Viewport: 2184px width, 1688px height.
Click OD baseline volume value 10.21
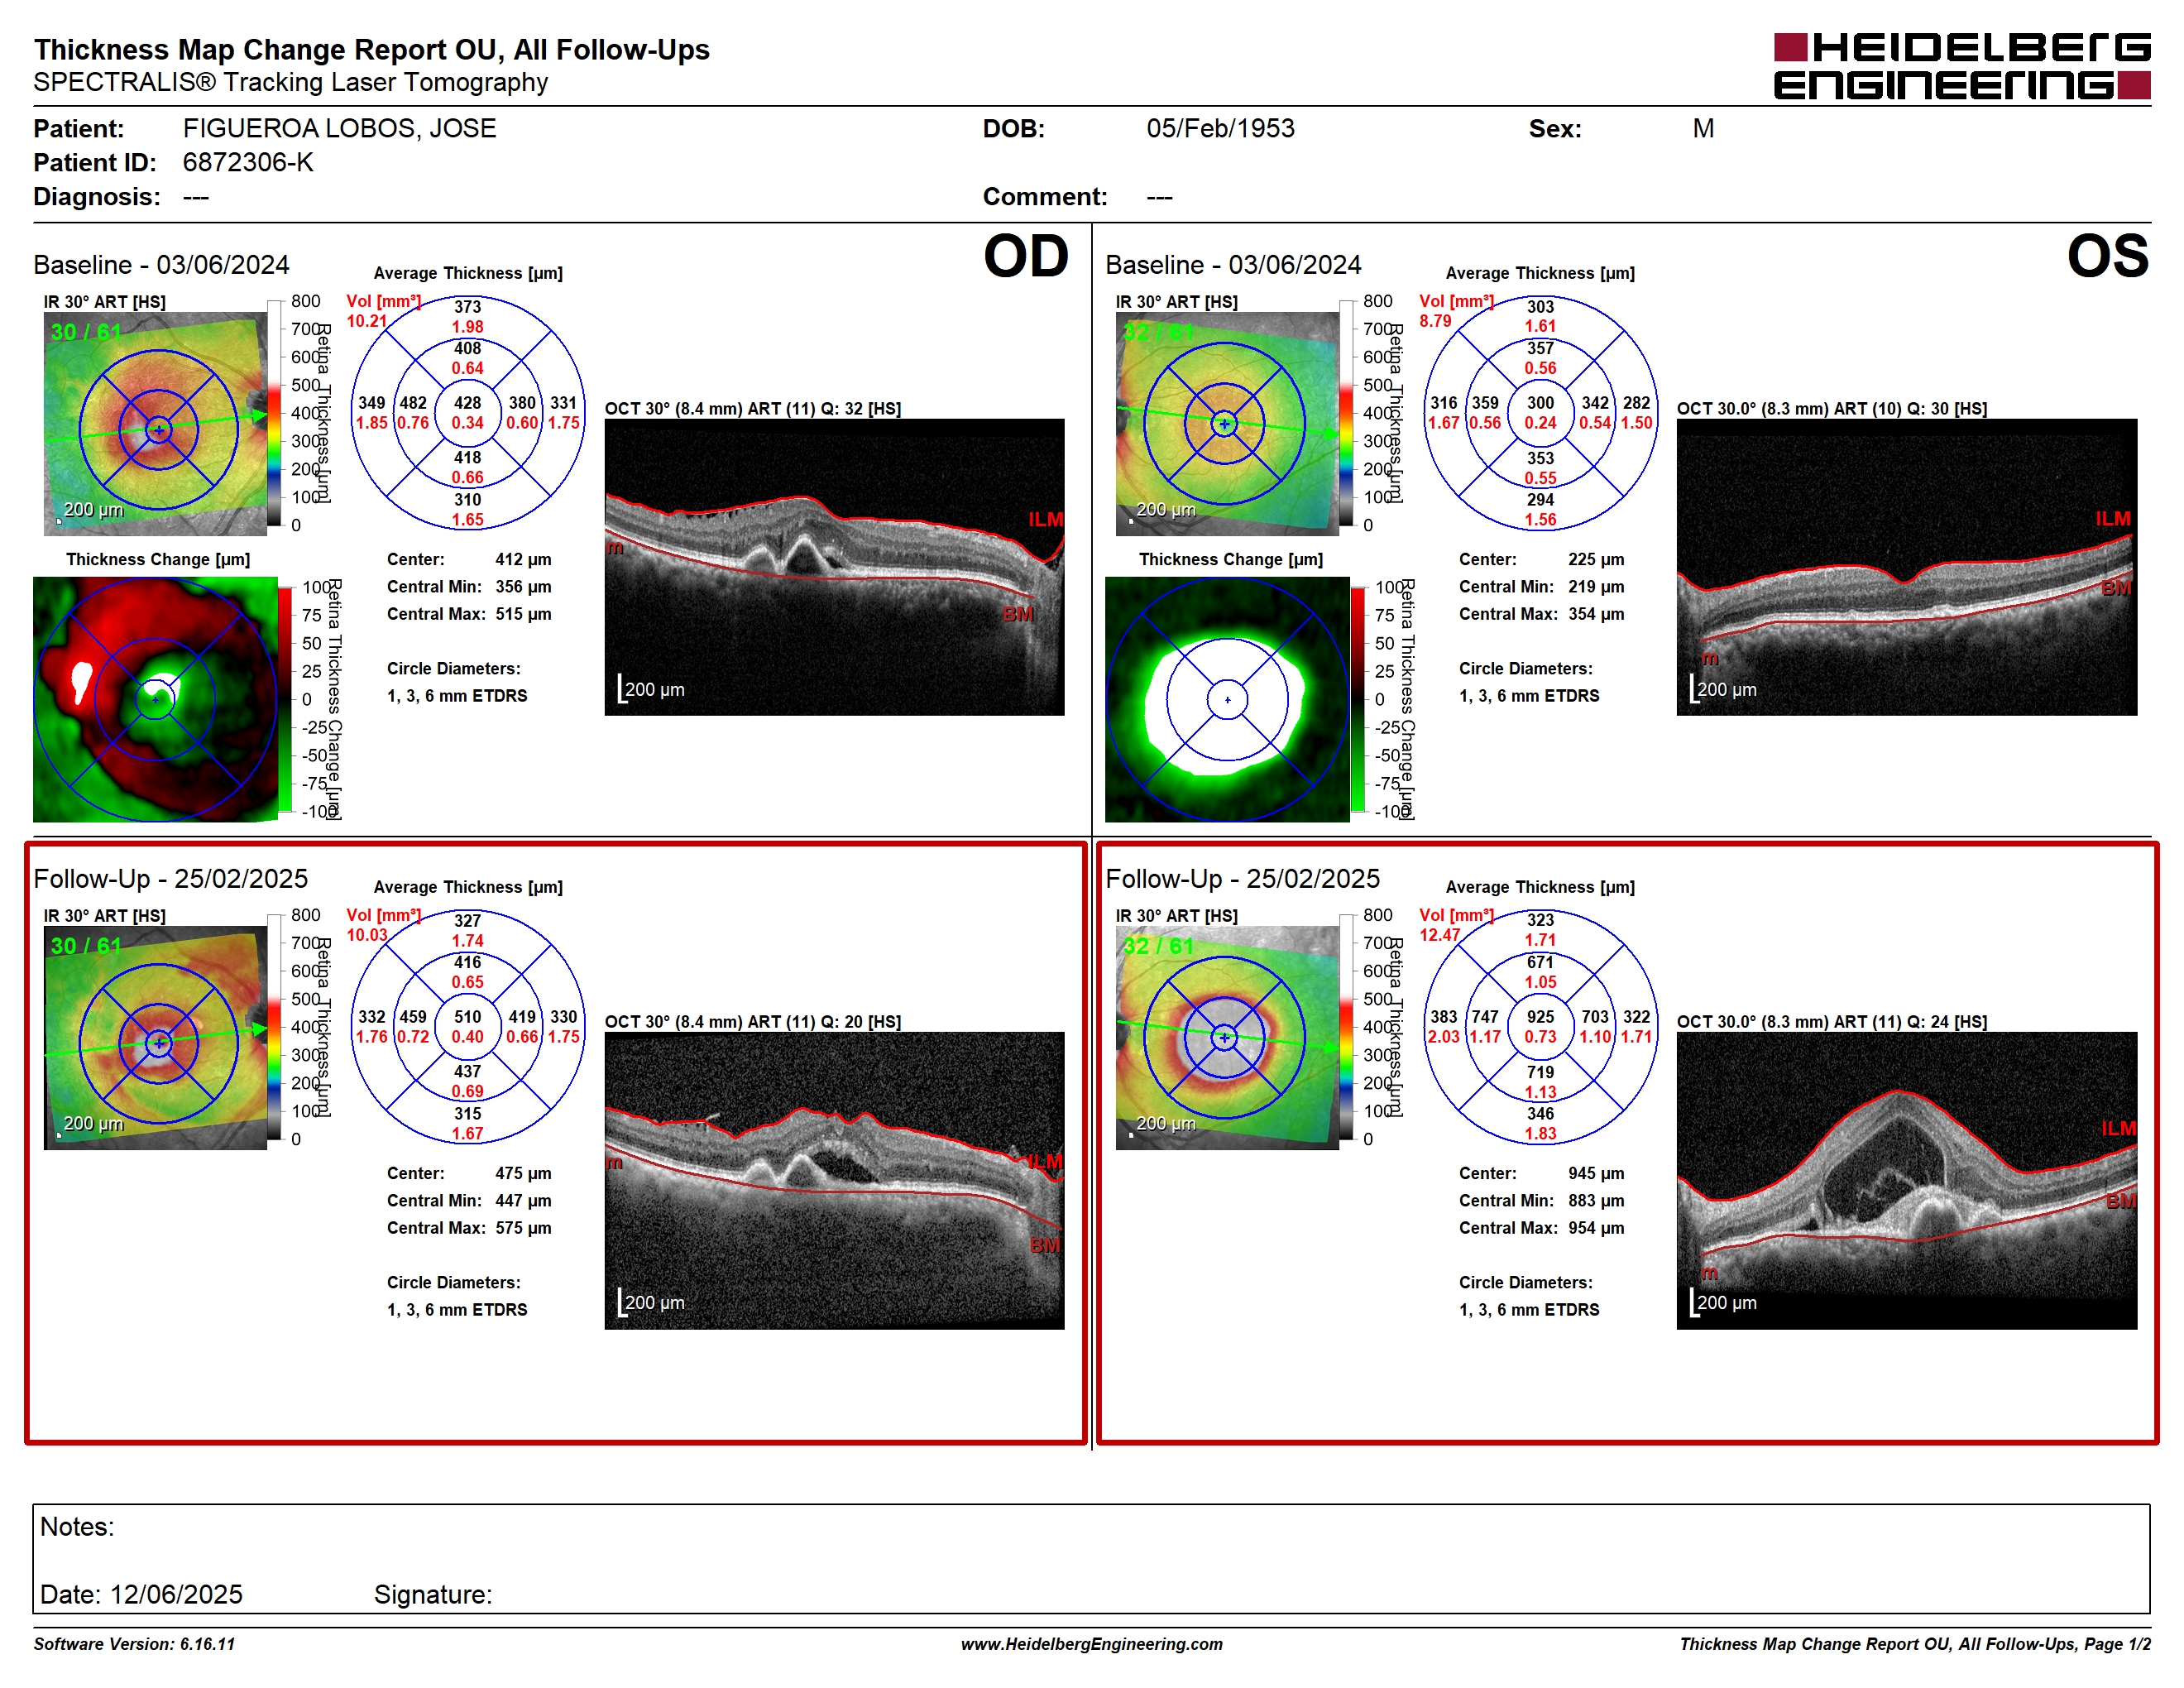366,321
